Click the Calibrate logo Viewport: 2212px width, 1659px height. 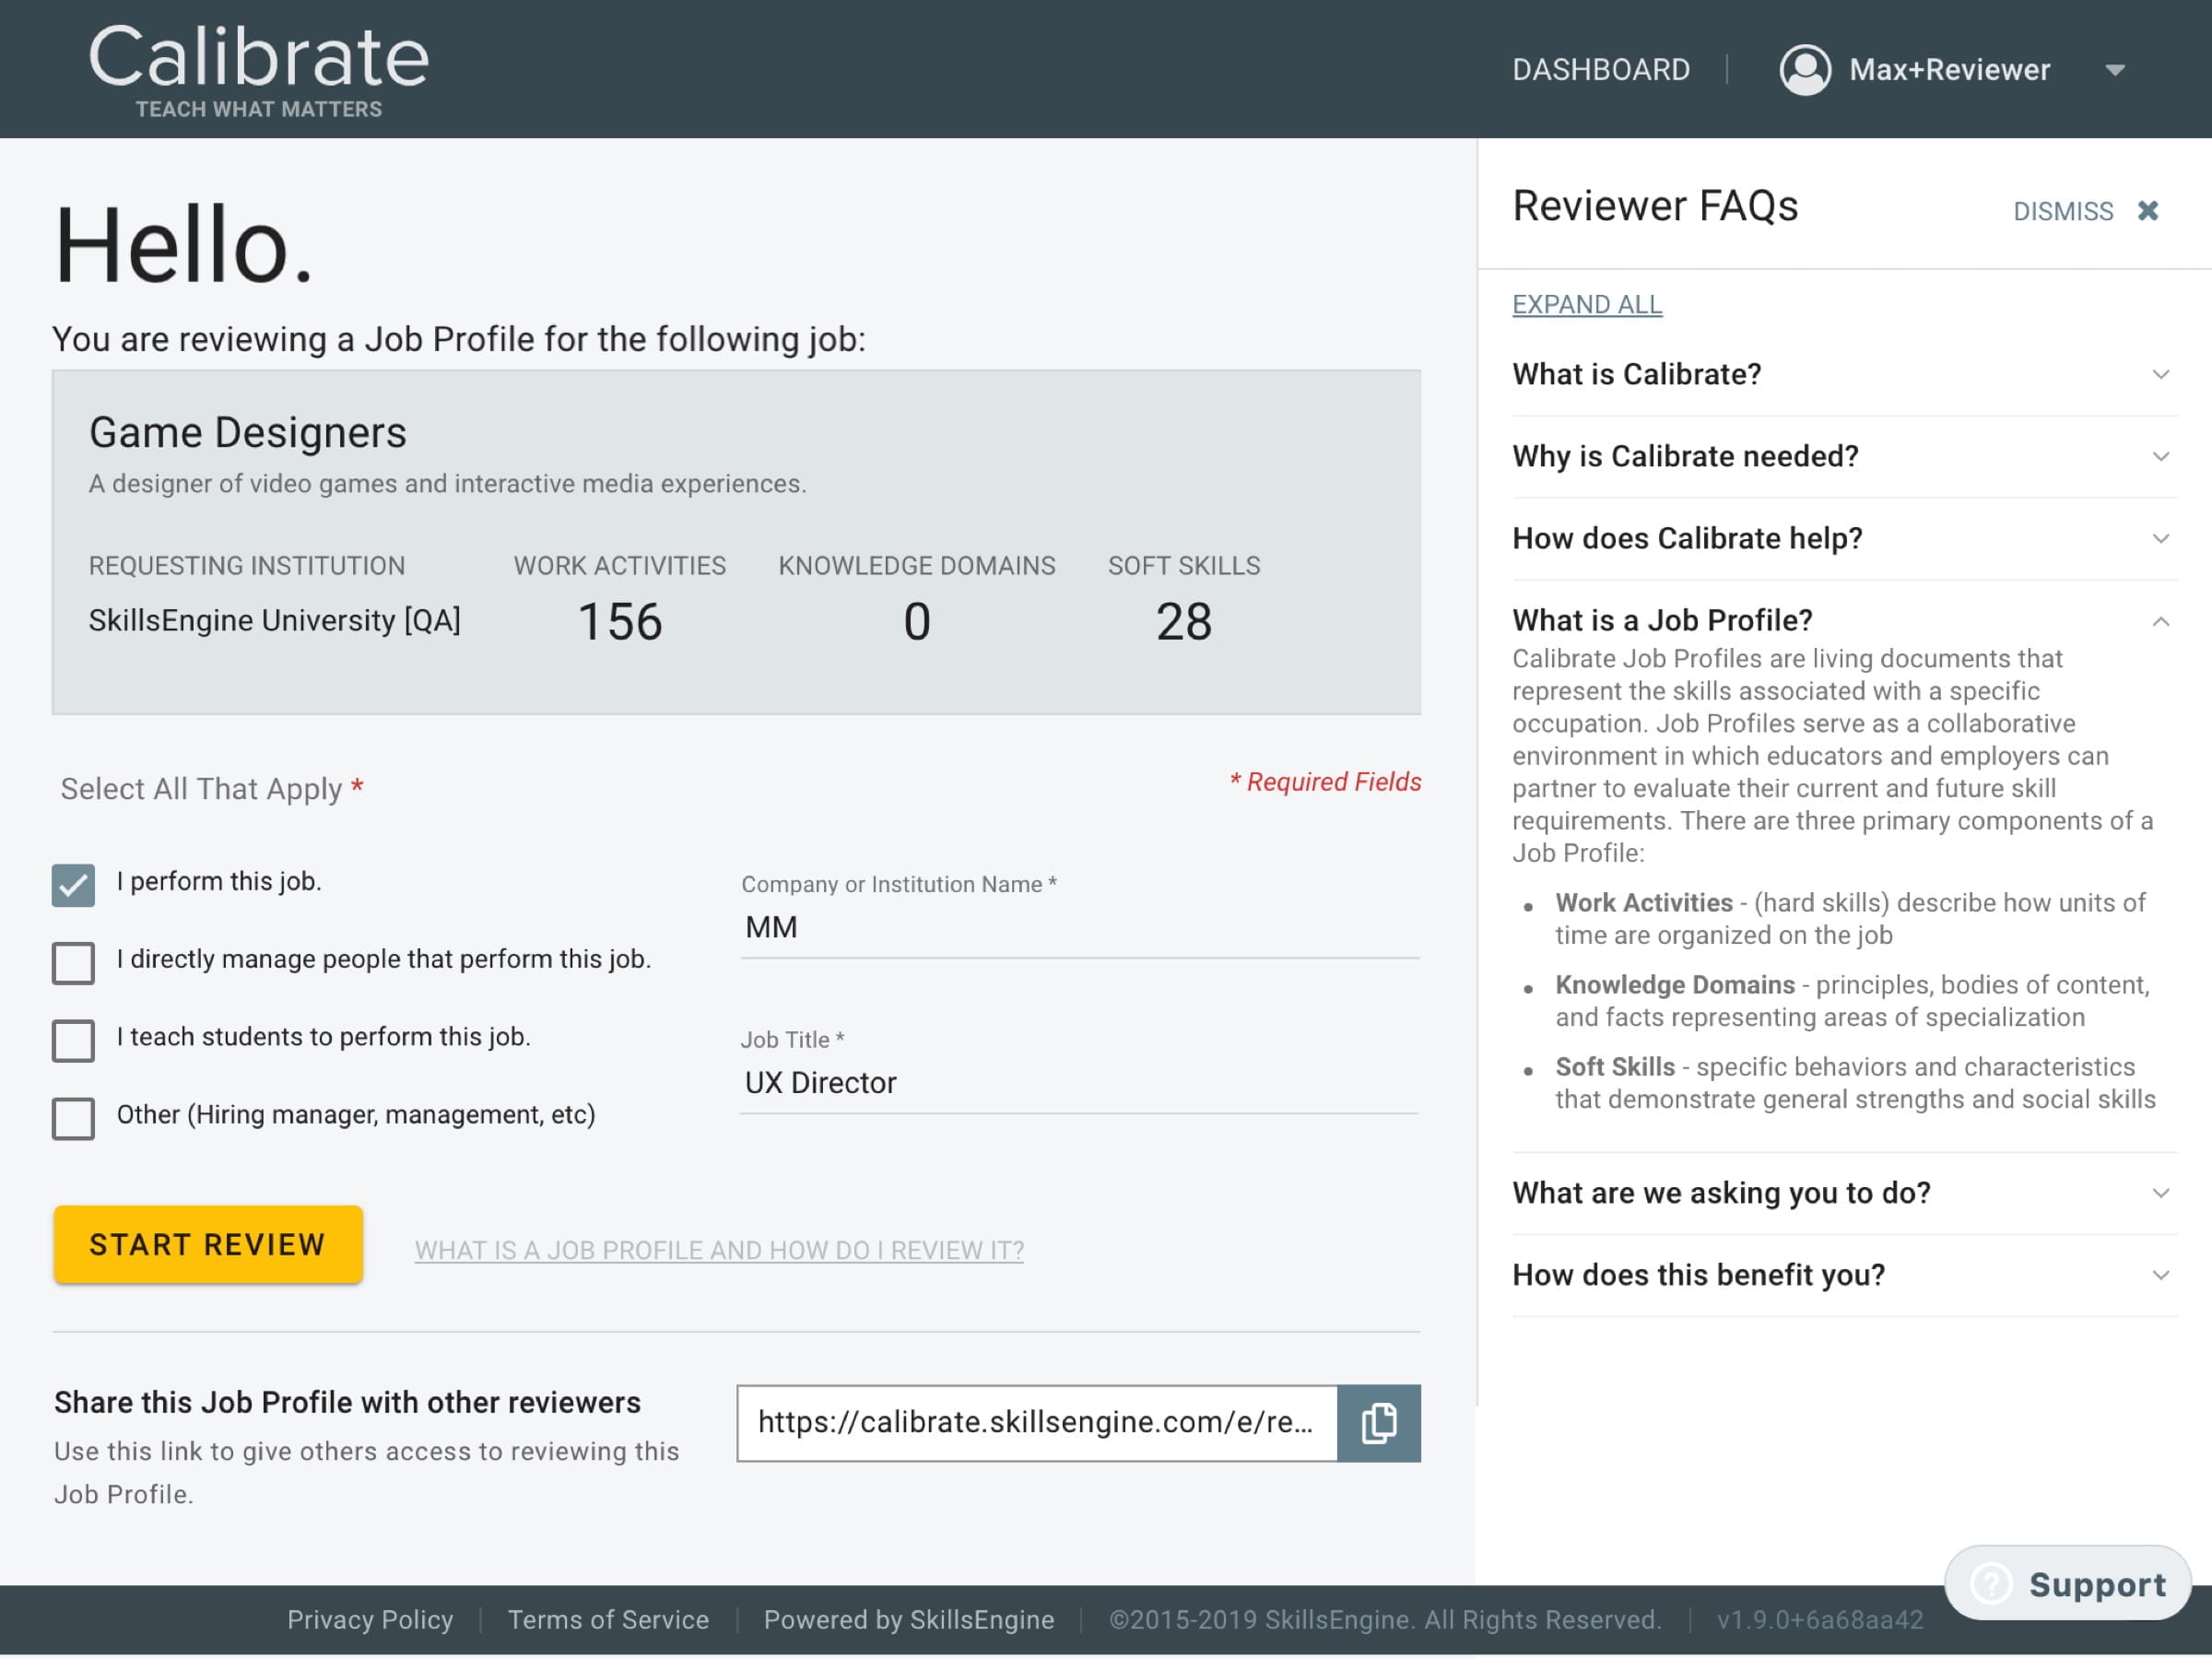(259, 70)
